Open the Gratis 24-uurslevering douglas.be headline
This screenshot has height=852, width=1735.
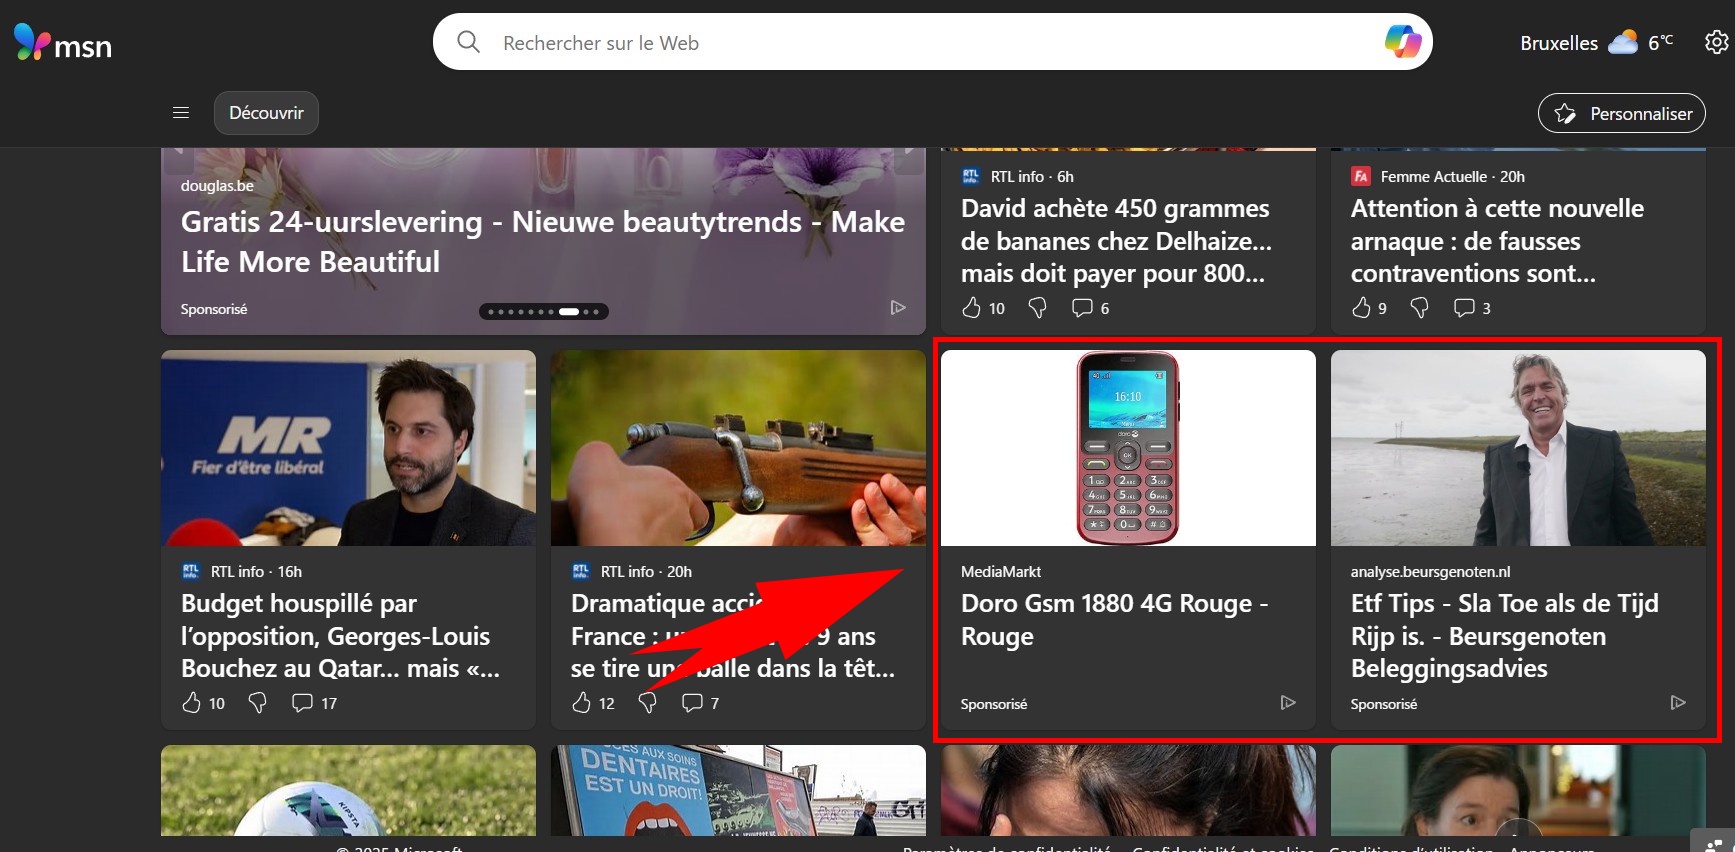click(x=543, y=242)
